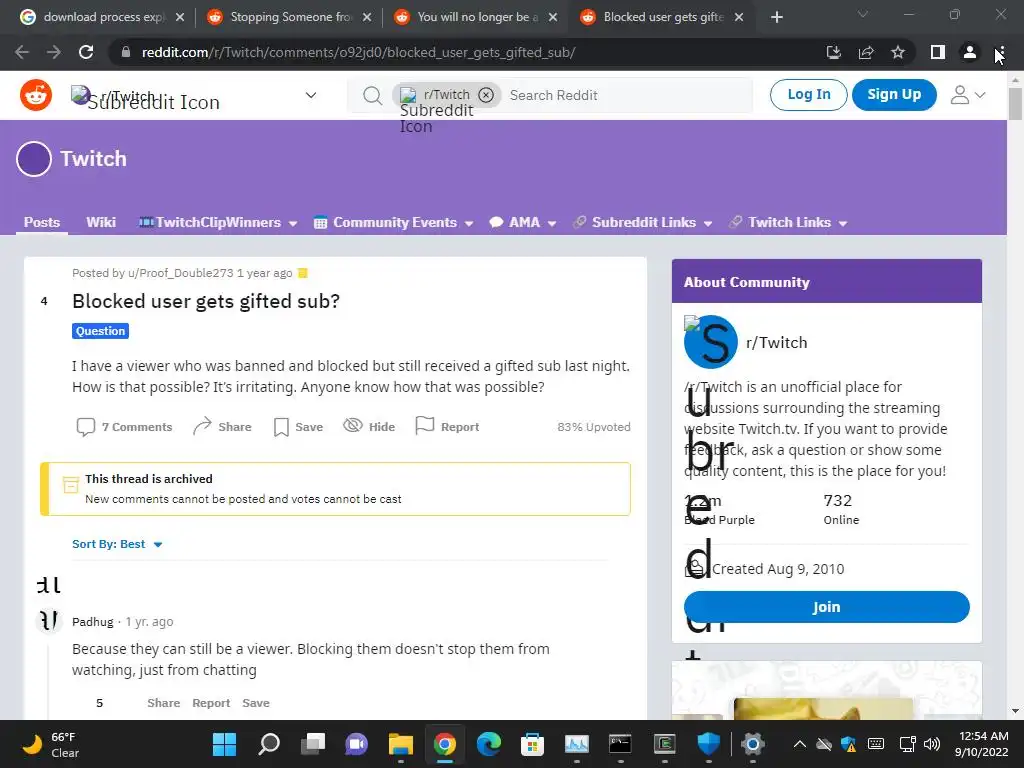
Task: Click the share page icon in address bar
Action: pos(866,52)
